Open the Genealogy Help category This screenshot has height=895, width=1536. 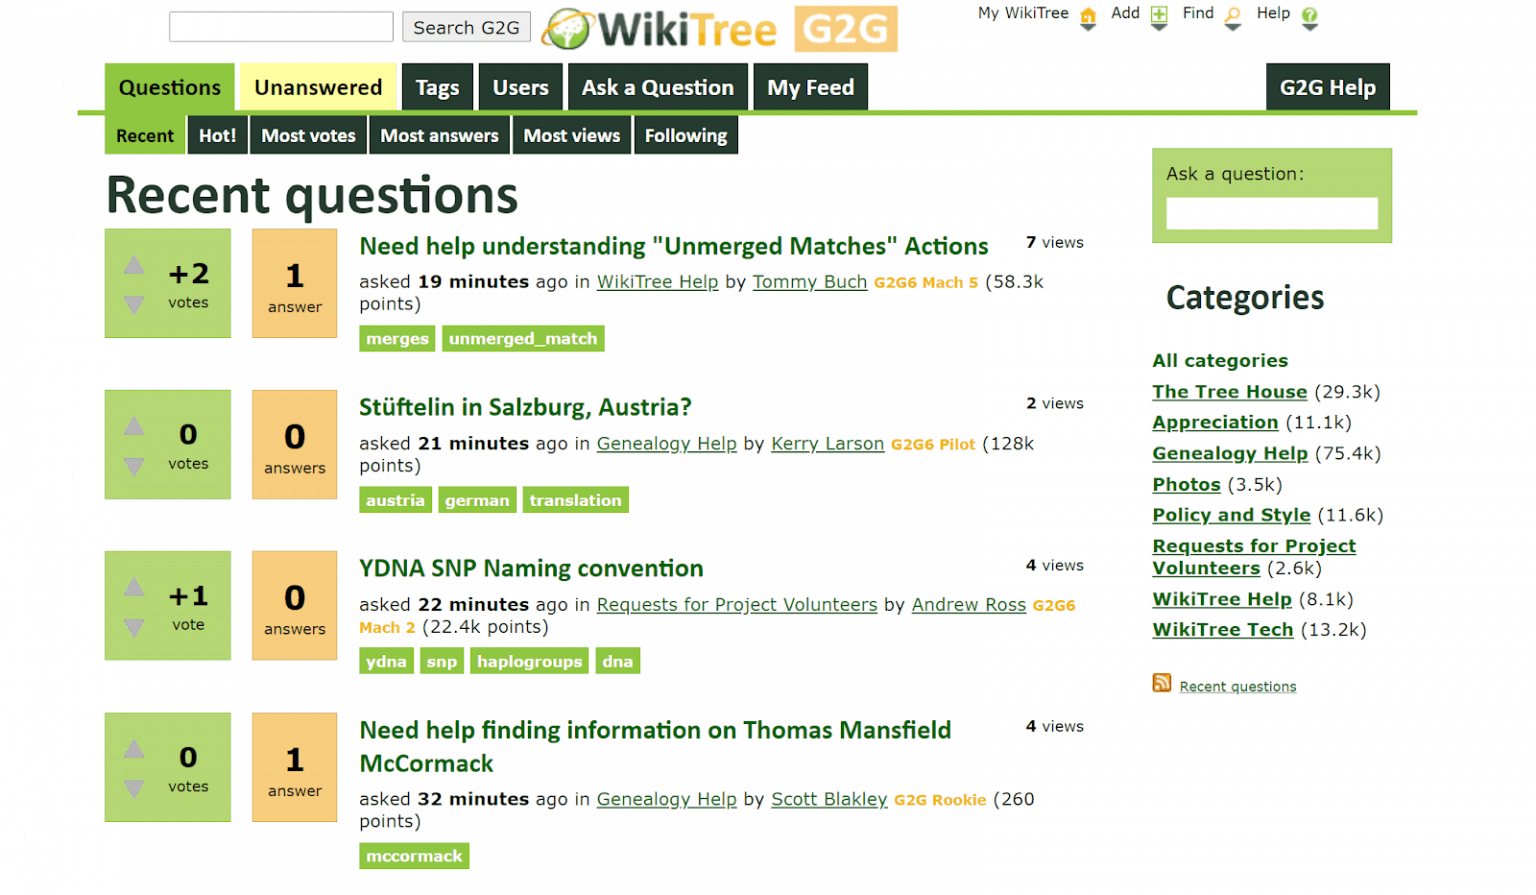1230,453
